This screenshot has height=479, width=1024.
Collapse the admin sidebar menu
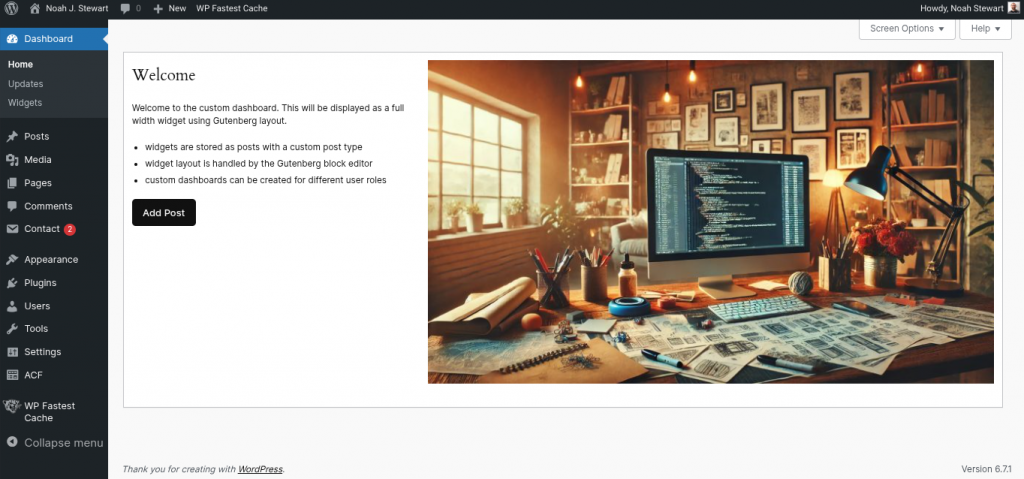54,442
